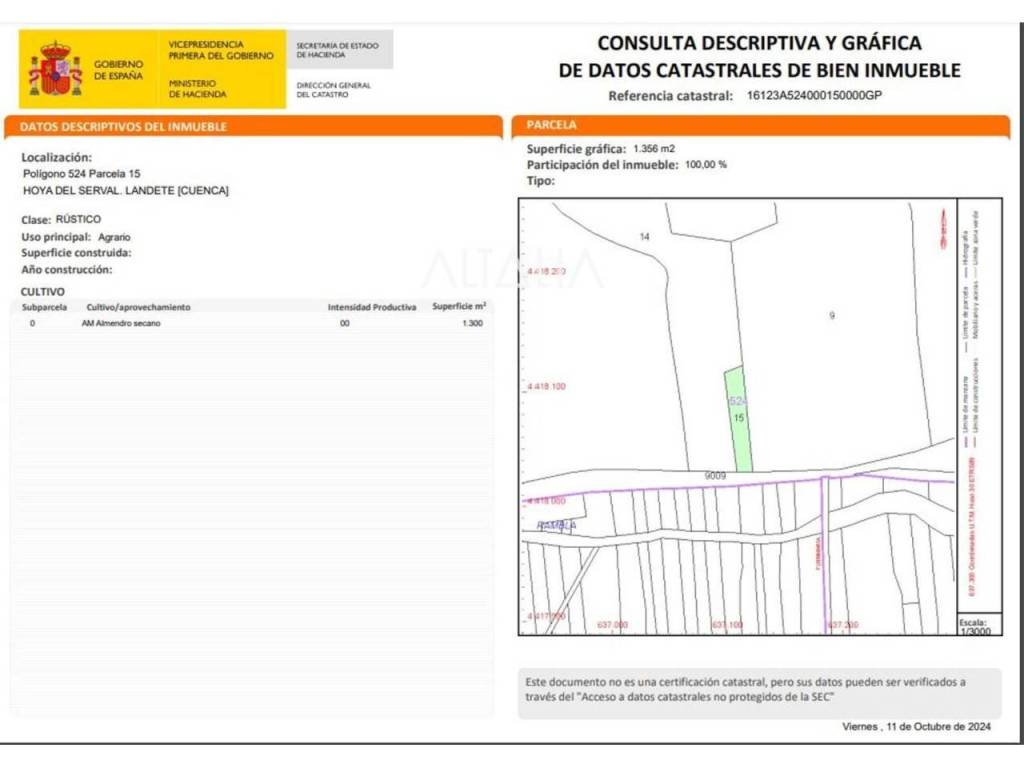Click the 'Subparcela' column header

(x=44, y=308)
